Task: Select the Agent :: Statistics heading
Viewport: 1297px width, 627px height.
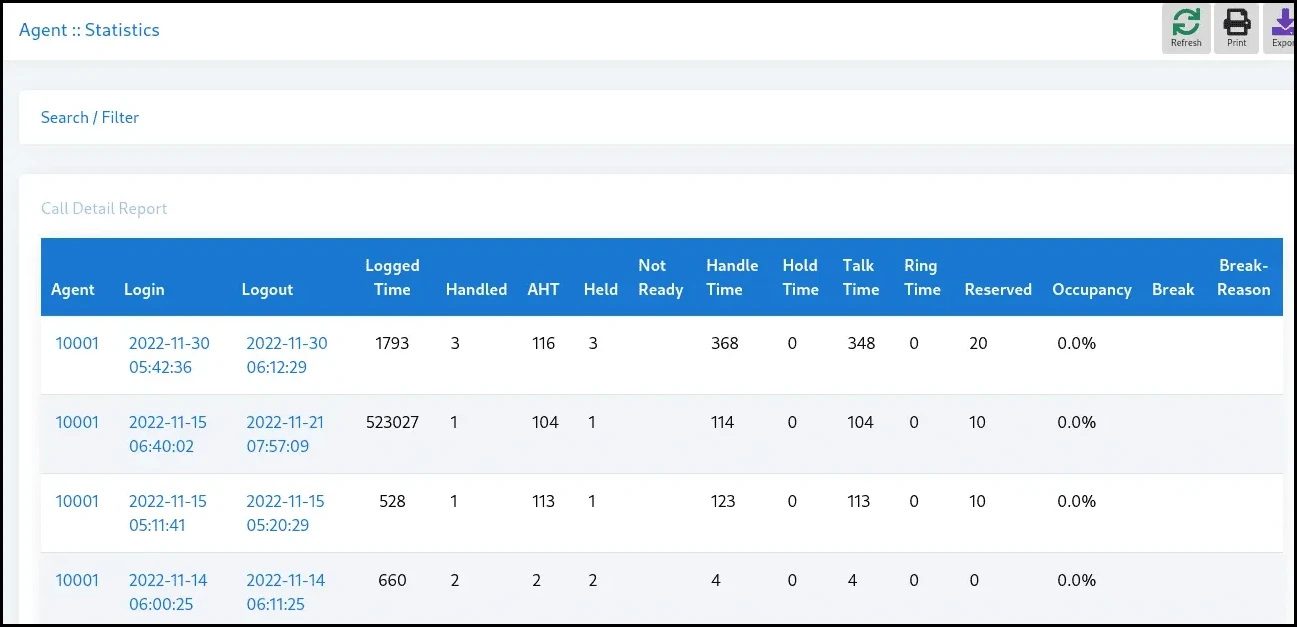Action: (x=89, y=30)
